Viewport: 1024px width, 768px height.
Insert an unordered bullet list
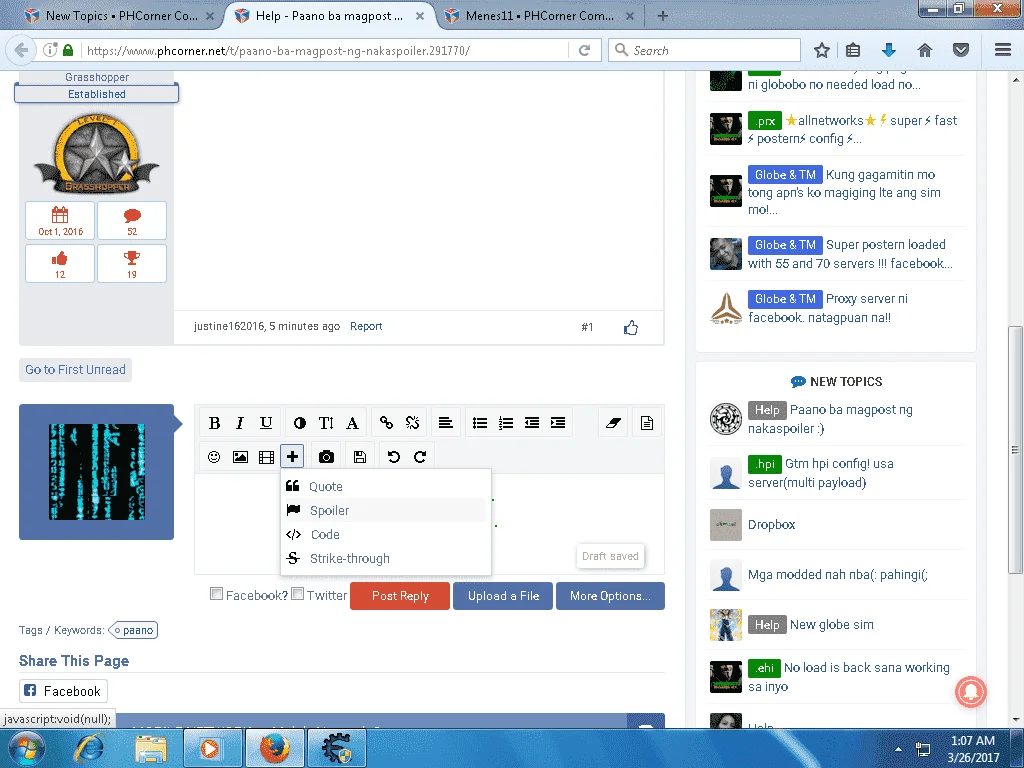[480, 423]
